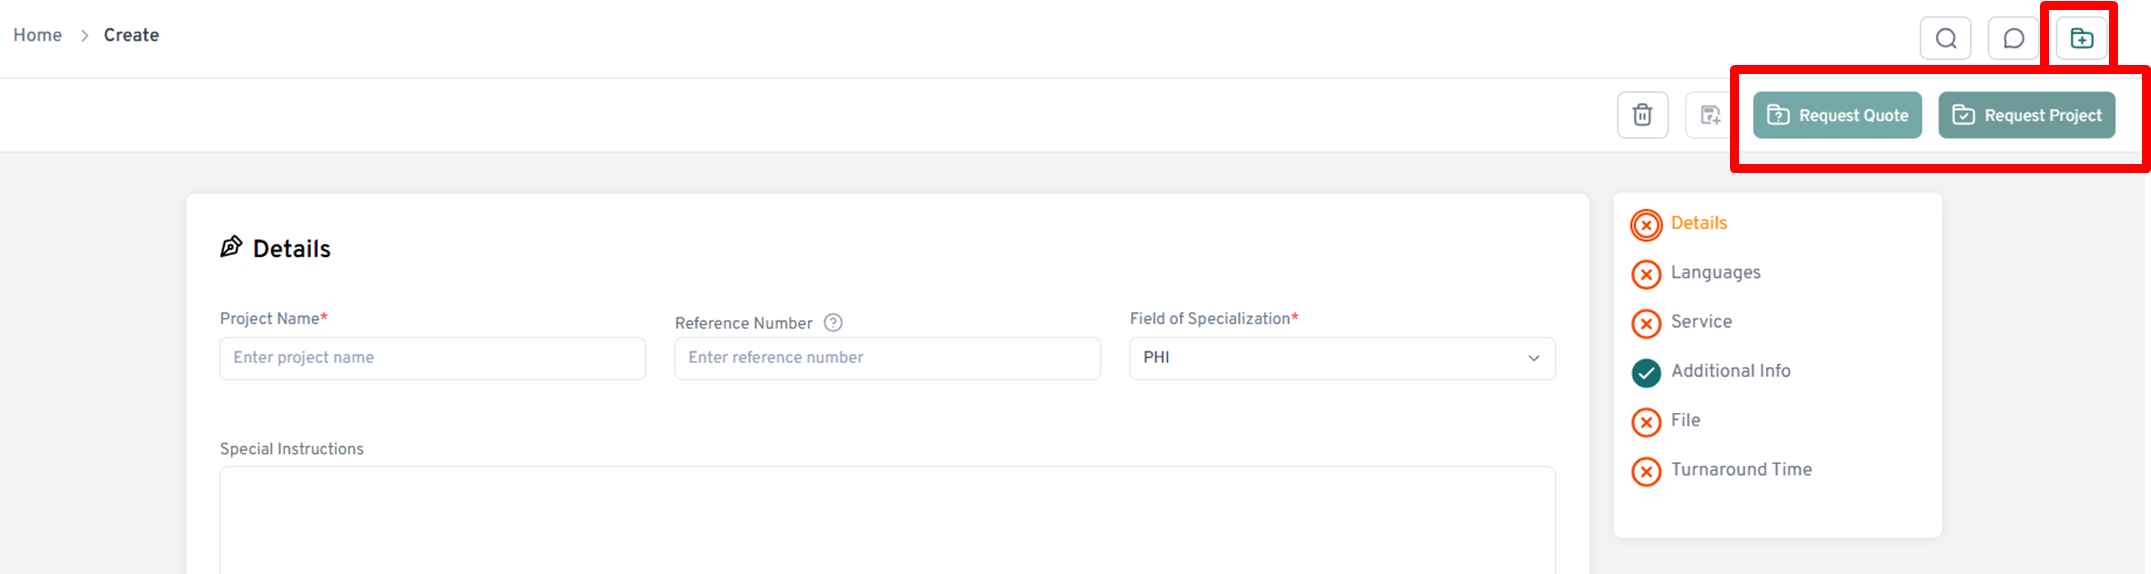Viewport: 2151px width, 574px height.
Task: Select Turnaround Time in step list
Action: point(1740,470)
